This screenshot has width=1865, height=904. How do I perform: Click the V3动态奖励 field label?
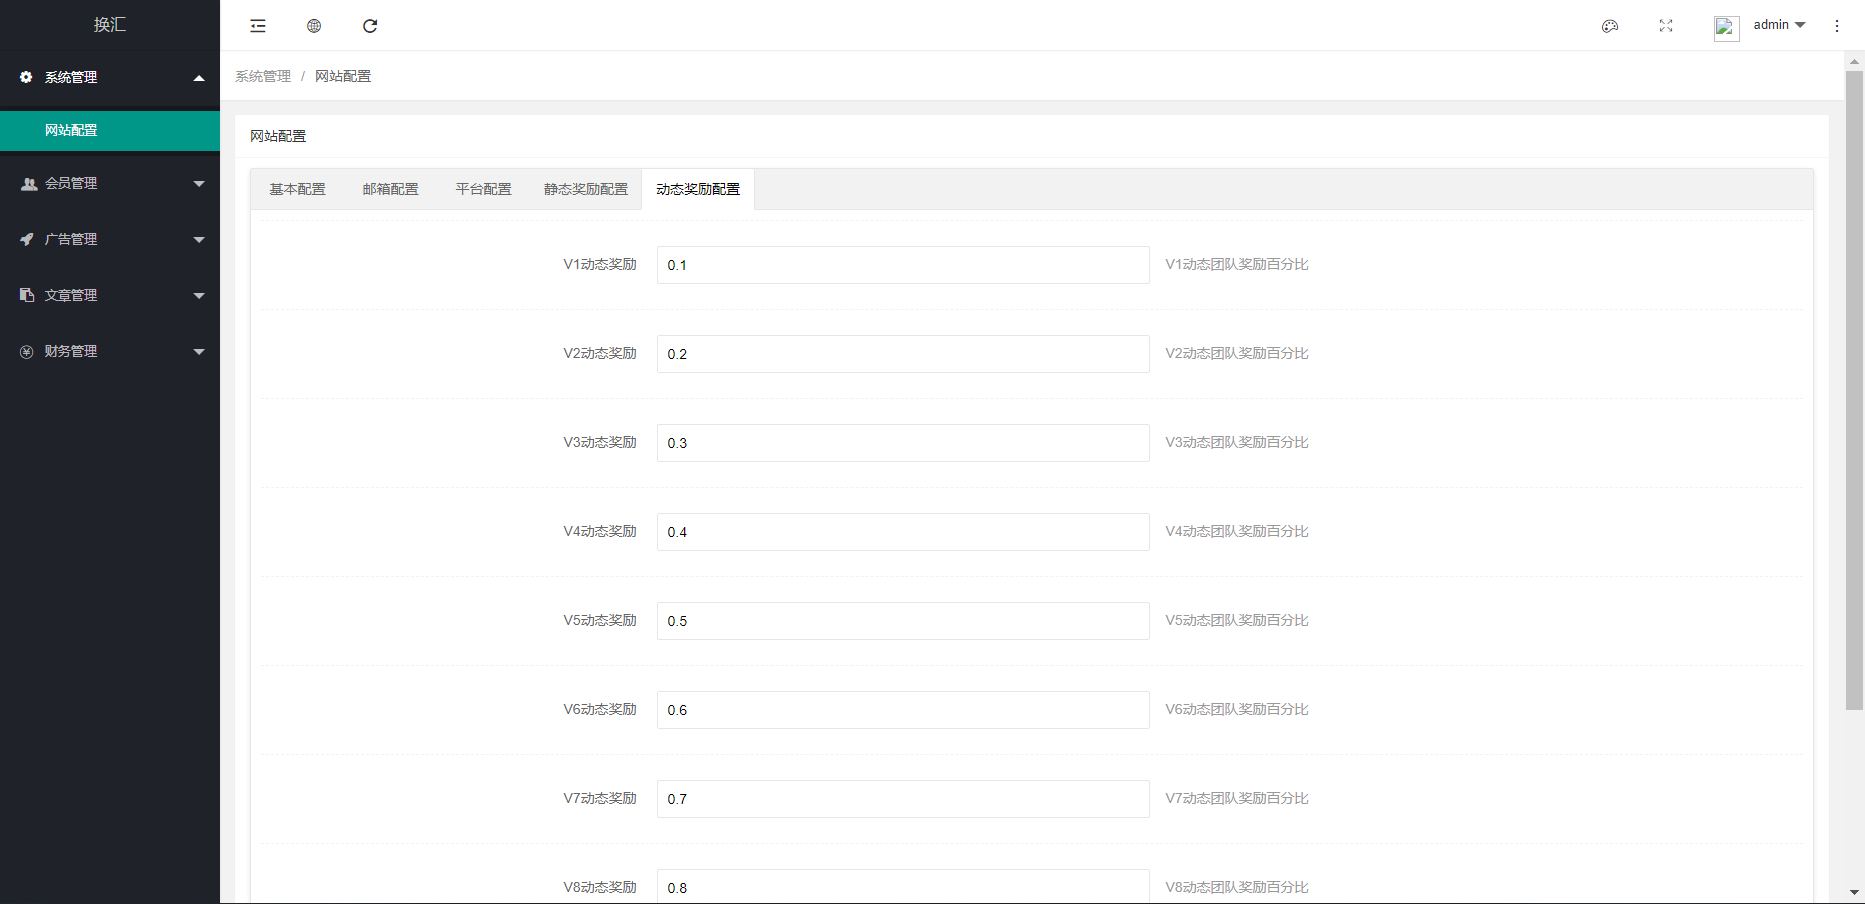600,443
